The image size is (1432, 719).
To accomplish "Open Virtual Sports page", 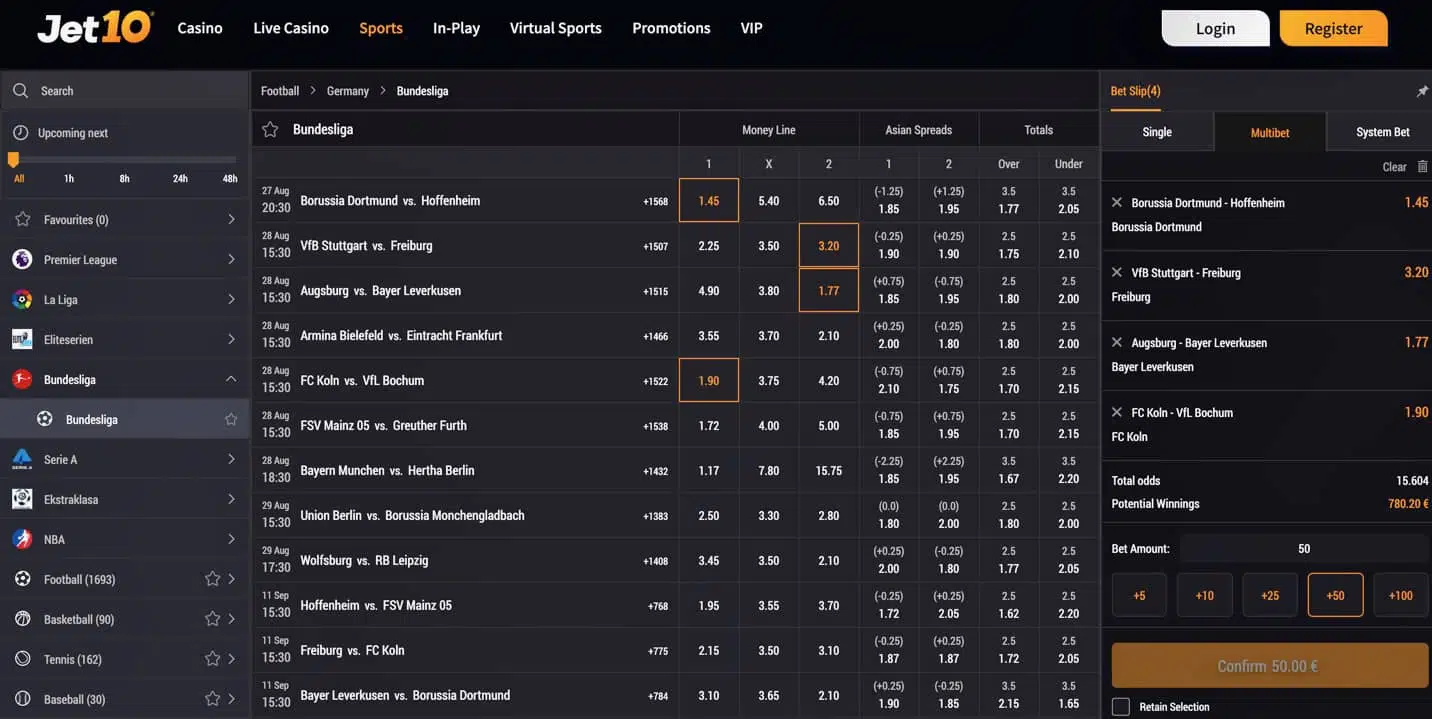I will [556, 28].
